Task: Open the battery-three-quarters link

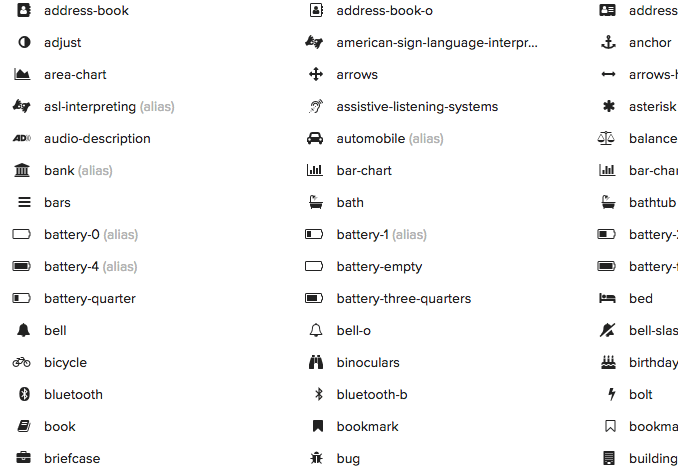Action: coord(404,298)
